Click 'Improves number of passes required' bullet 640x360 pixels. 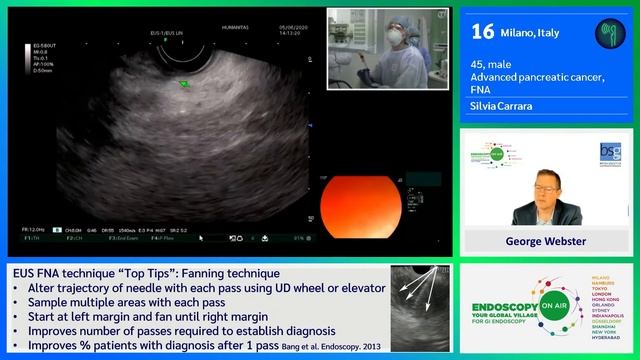point(182,331)
